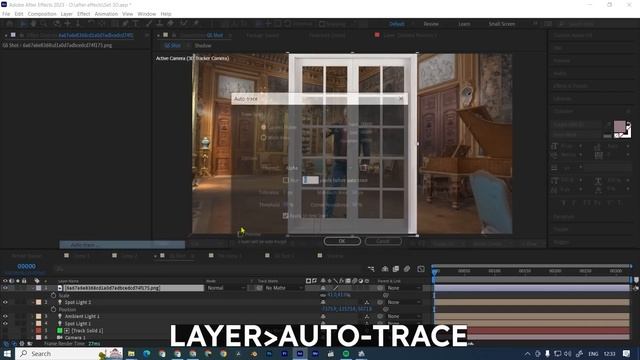Click the taskbar Search box

[69, 353]
